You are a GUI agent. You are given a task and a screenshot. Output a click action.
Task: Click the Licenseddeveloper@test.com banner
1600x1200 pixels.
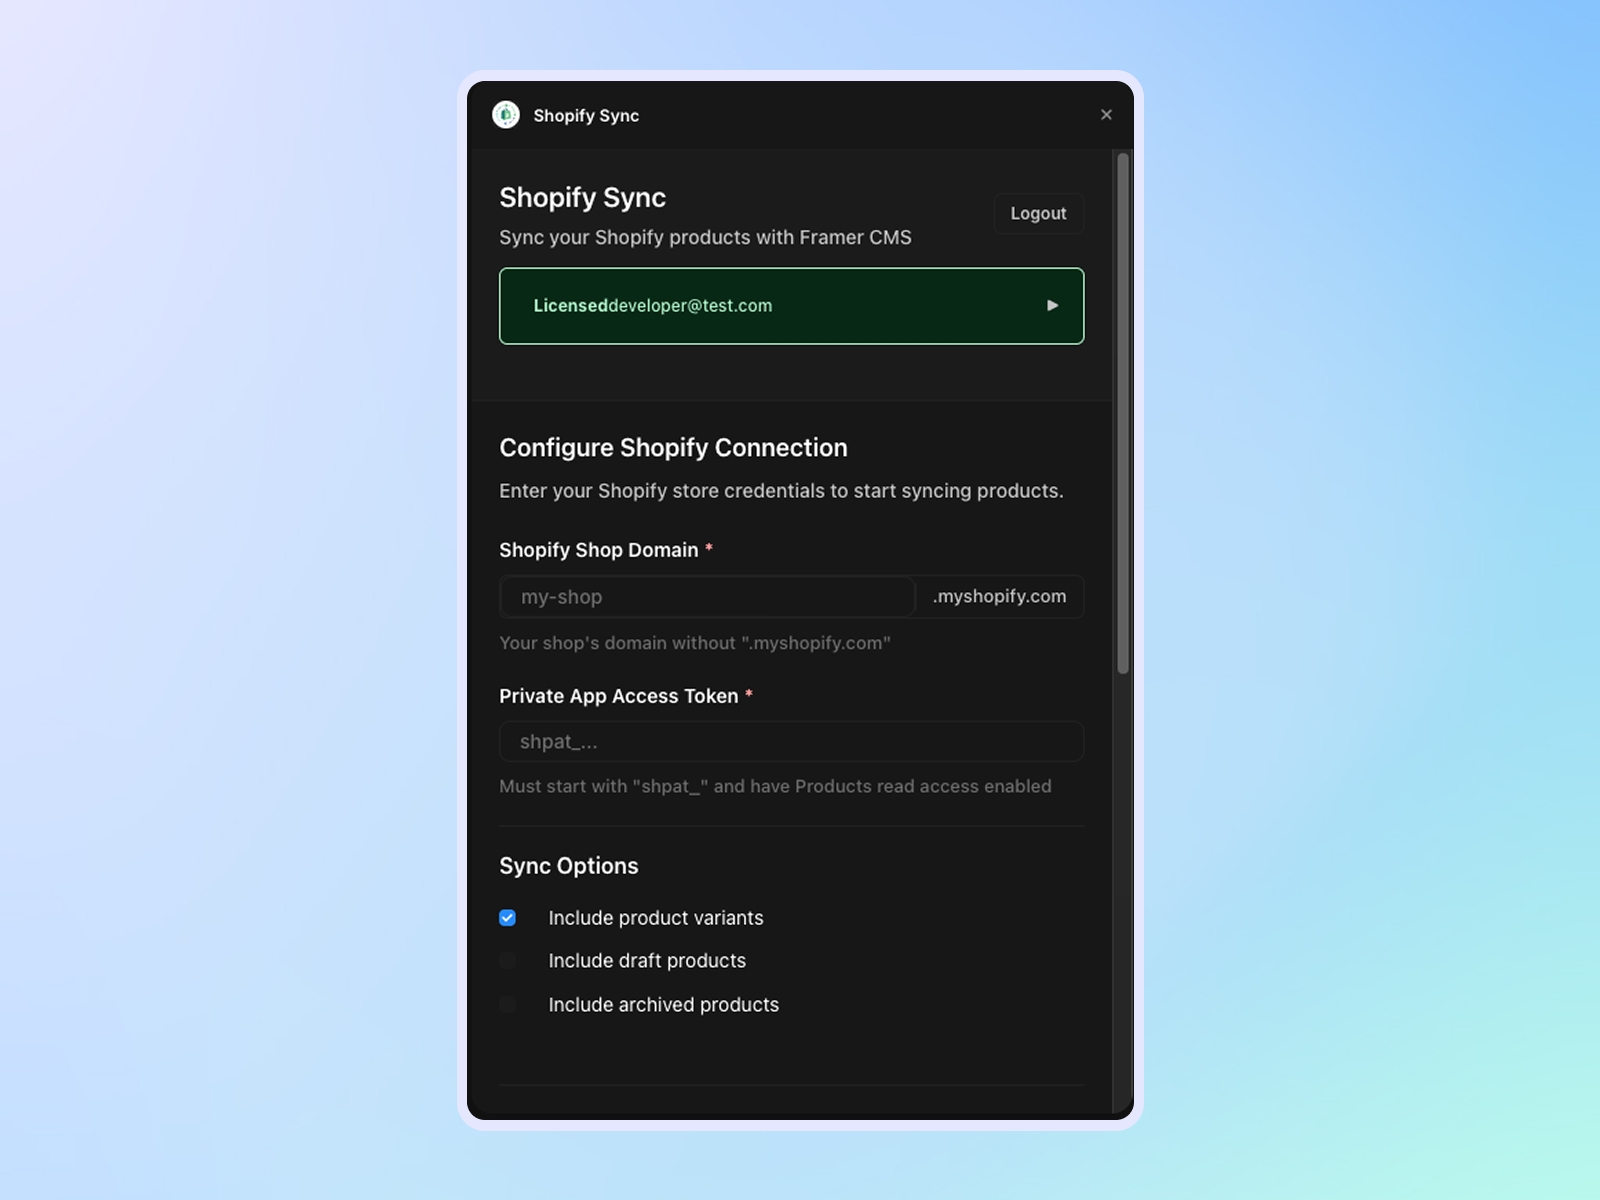coord(791,306)
